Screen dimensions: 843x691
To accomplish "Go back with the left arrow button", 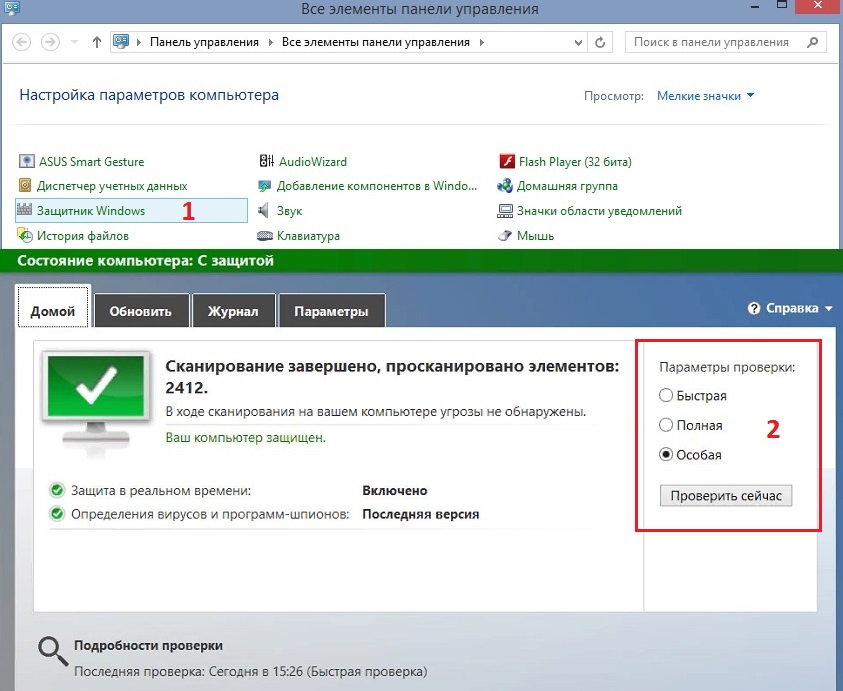I will (x=22, y=42).
